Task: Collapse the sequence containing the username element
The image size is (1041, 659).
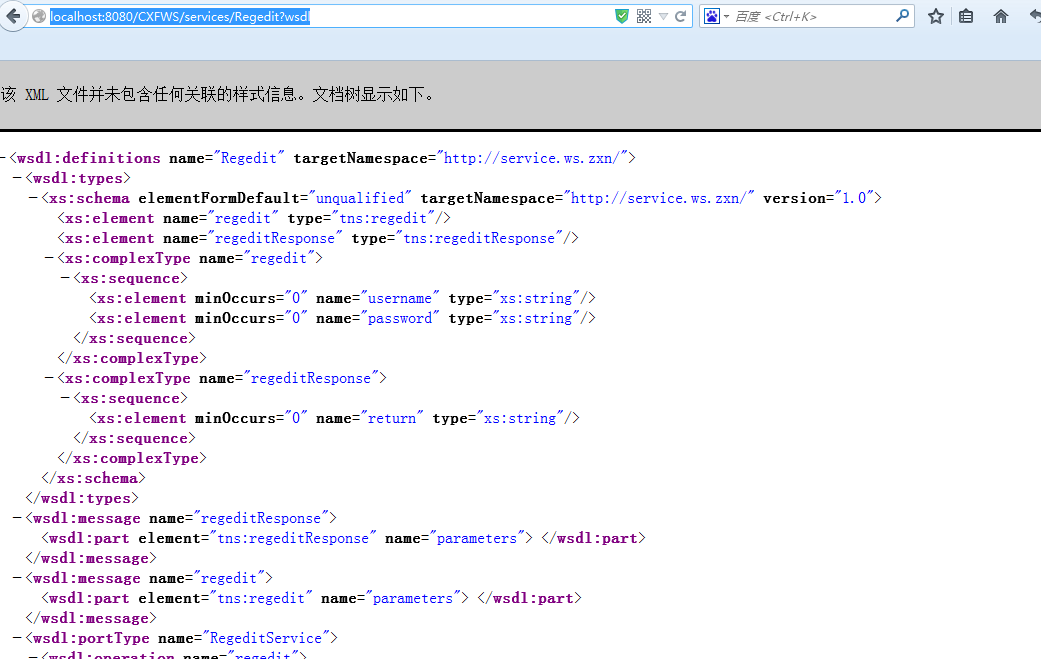Action: pyautogui.click(x=65, y=278)
